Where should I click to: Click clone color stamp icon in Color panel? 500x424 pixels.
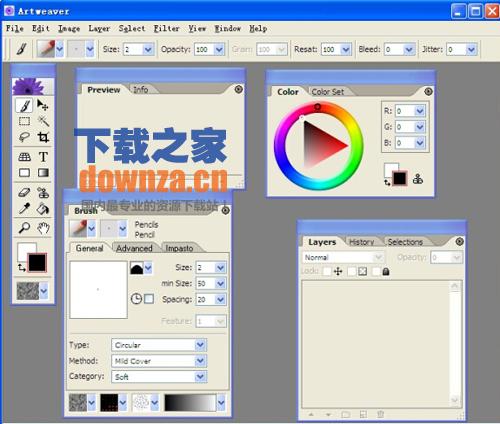pos(418,179)
